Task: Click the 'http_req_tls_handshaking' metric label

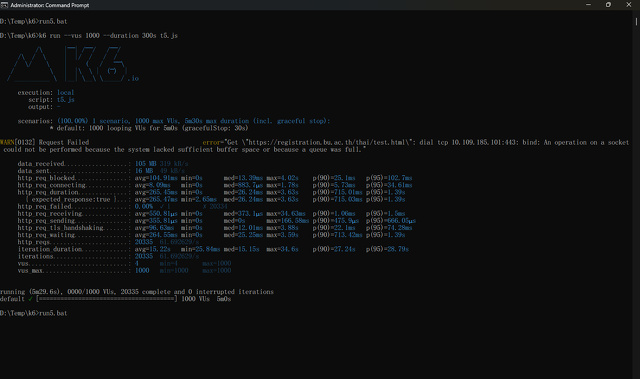Action: tap(60, 228)
